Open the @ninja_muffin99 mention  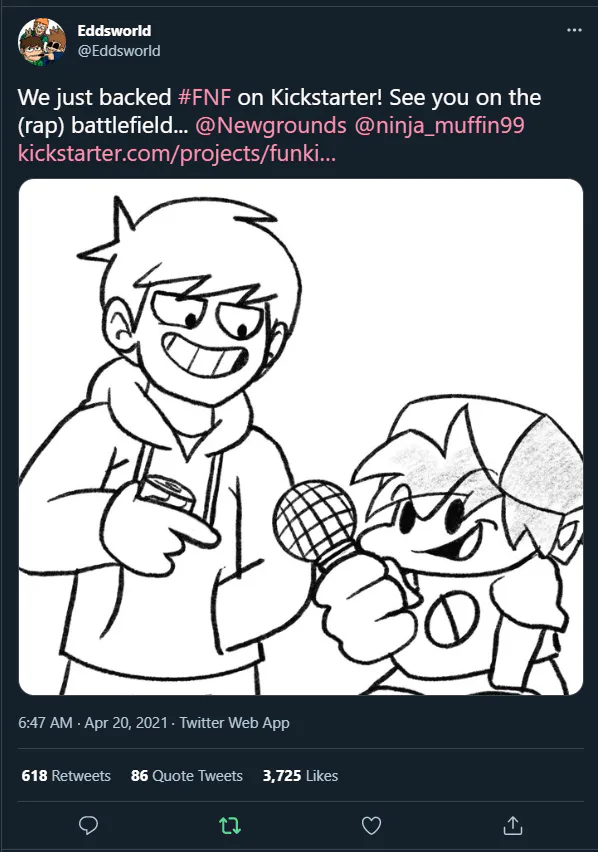(x=439, y=126)
